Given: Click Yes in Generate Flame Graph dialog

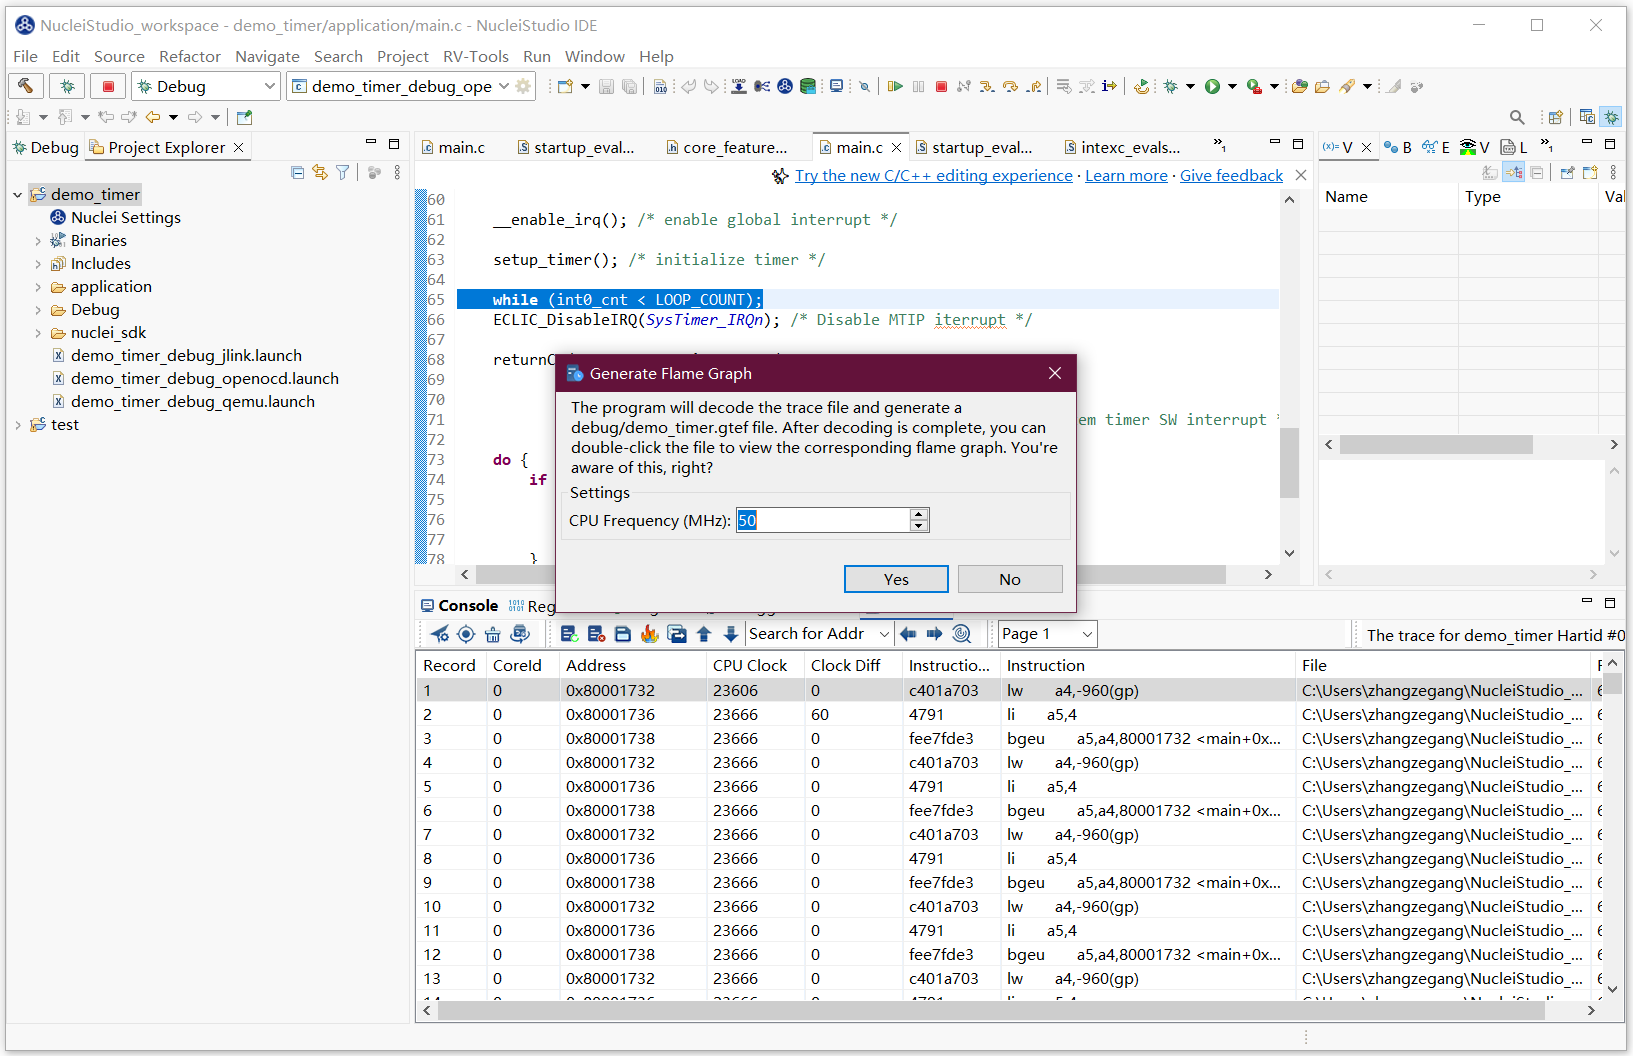Looking at the screenshot, I should tap(895, 579).
